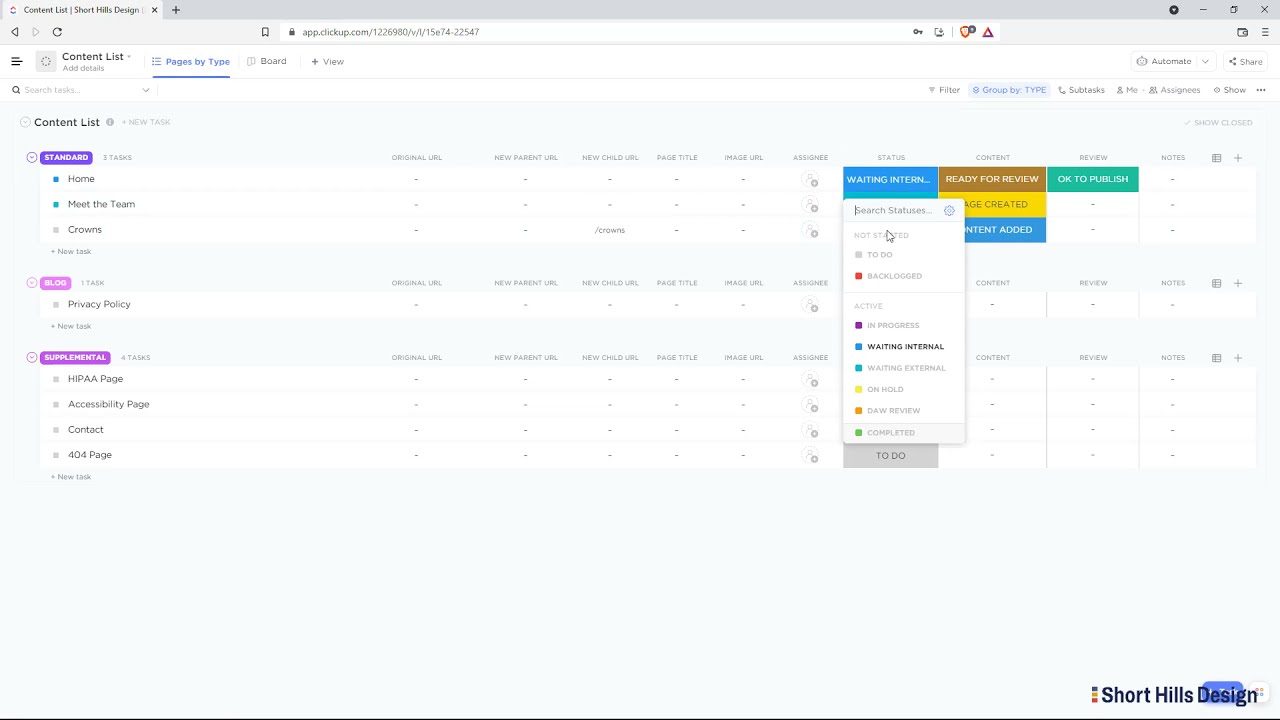Add a column in the BLOG group header

click(x=1237, y=283)
